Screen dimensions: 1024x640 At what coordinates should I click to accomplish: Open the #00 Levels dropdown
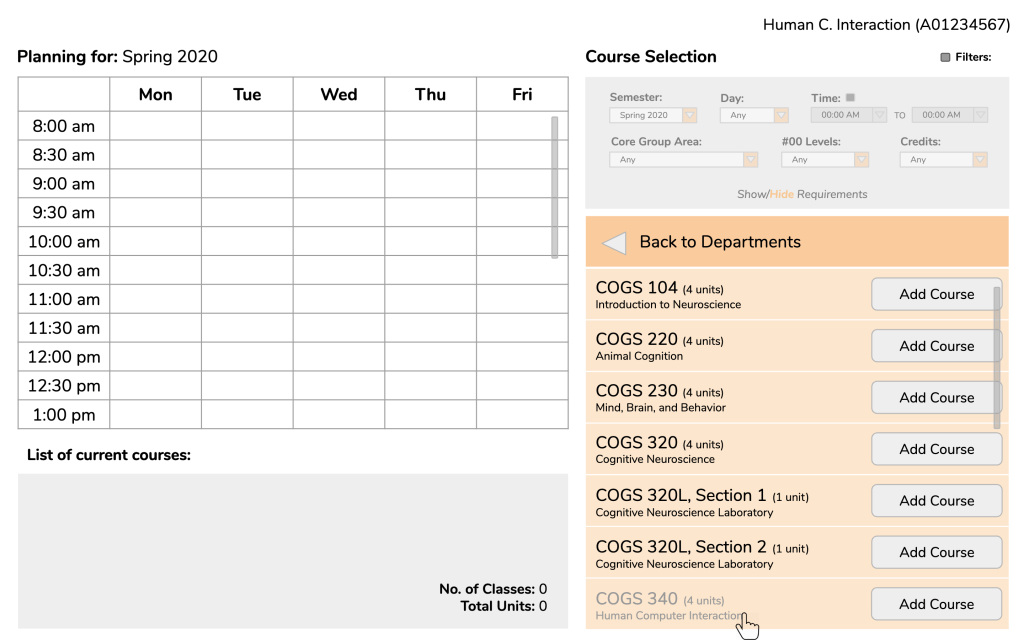coord(825,159)
